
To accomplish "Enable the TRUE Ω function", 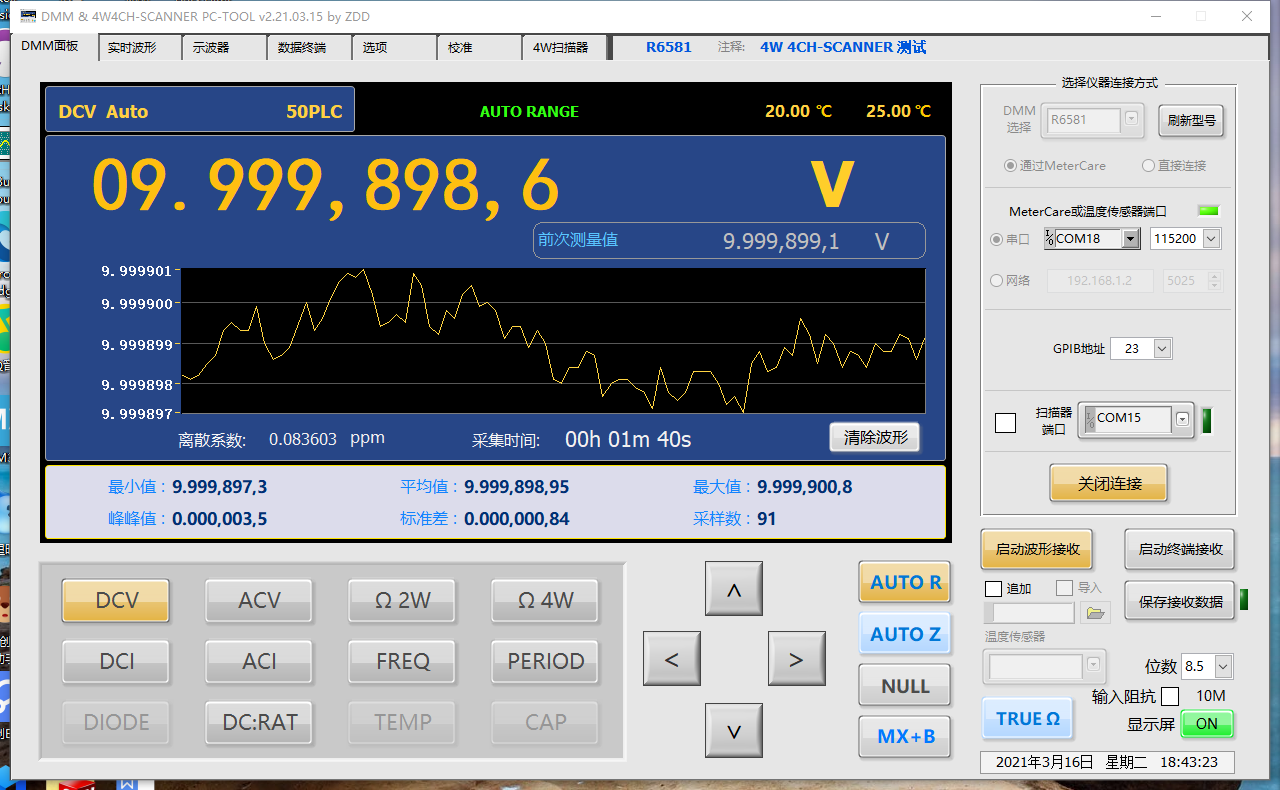I will [x=1027, y=718].
